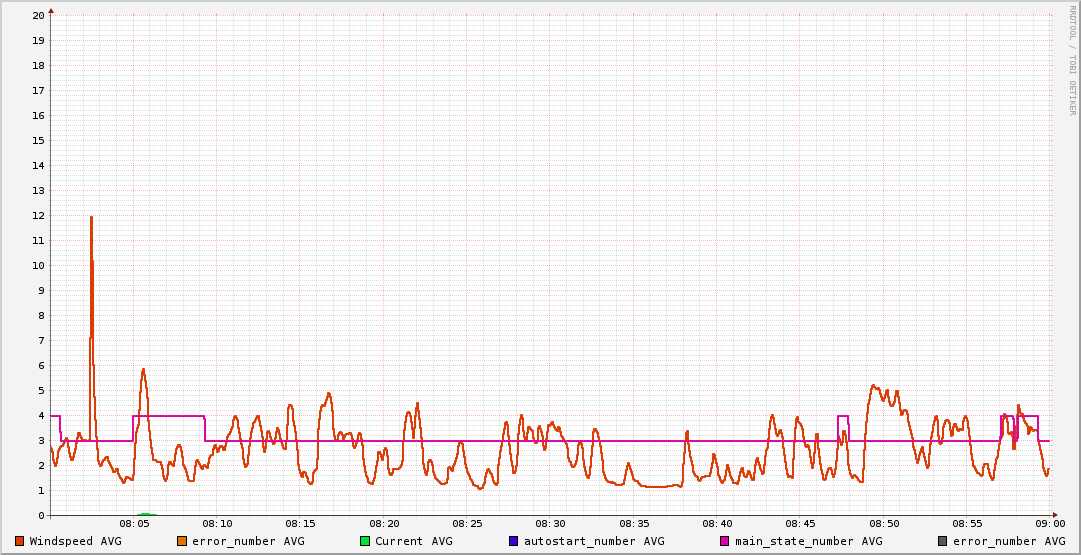1081x555 pixels.
Task: Click the peak of the Windspeed spike at 12
Action: (91, 216)
